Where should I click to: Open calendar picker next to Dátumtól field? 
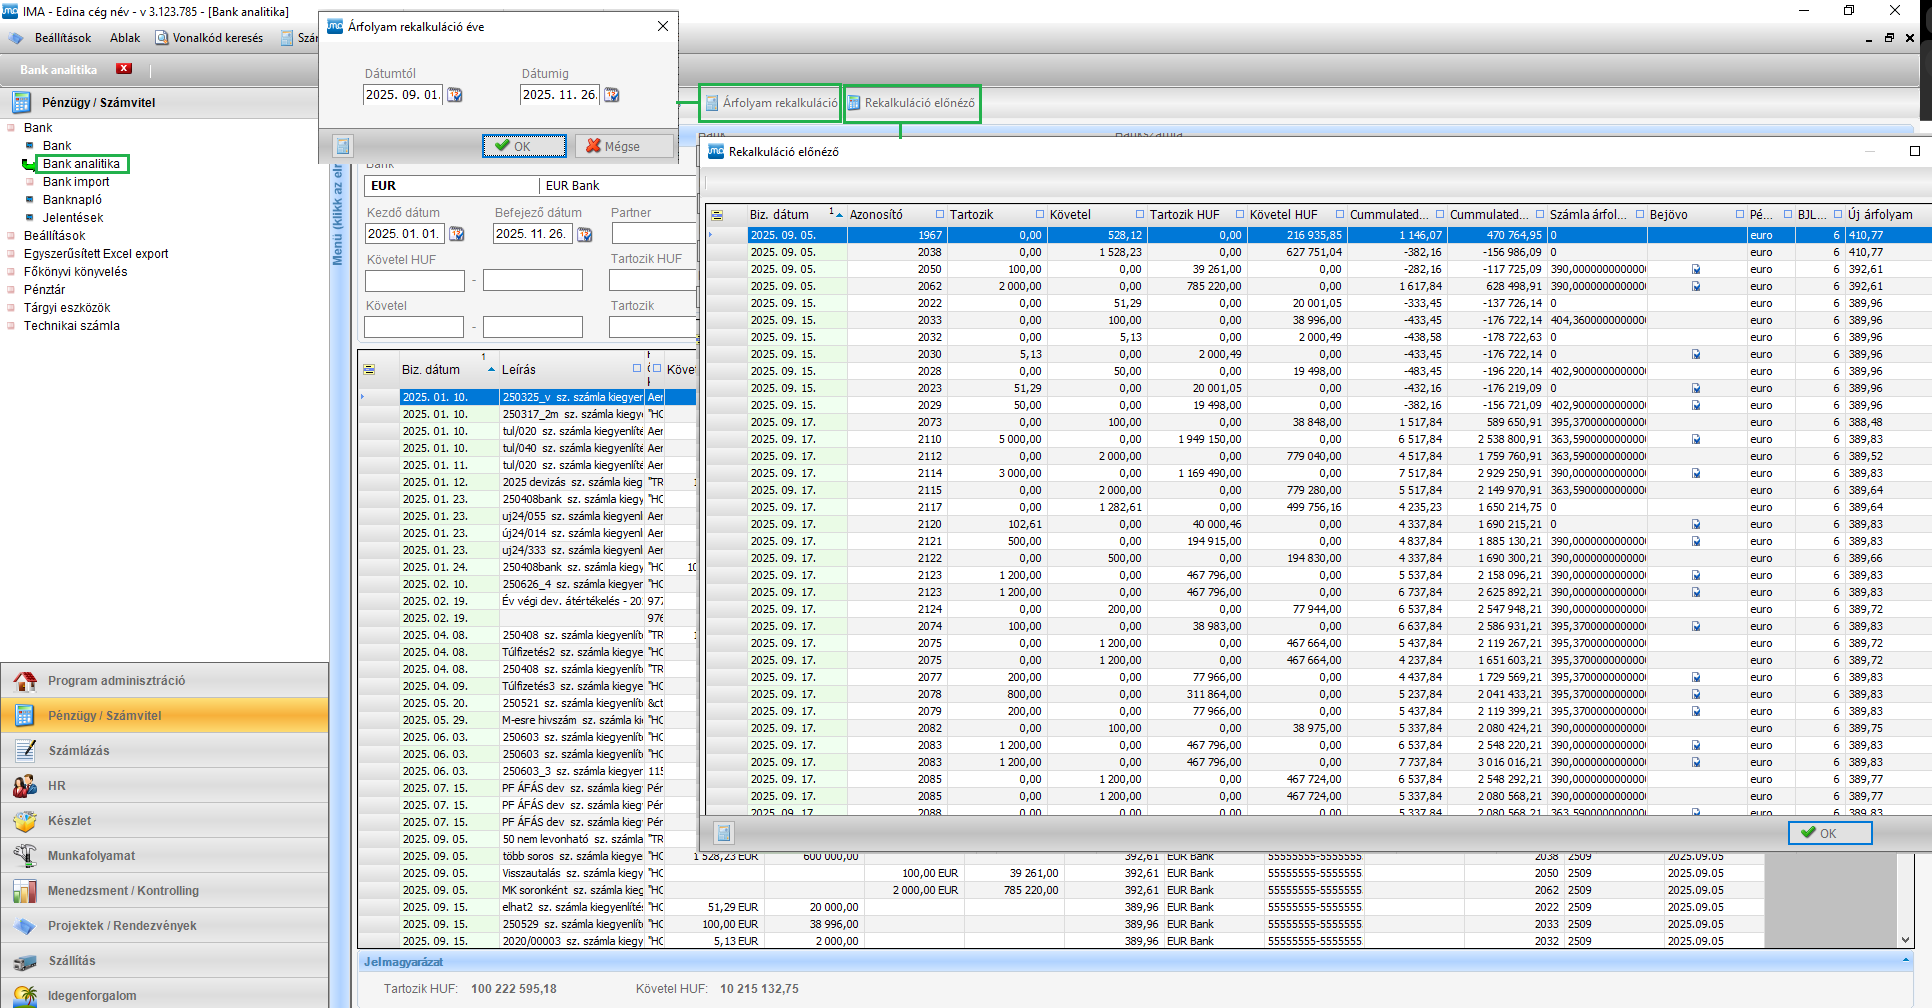click(x=455, y=95)
